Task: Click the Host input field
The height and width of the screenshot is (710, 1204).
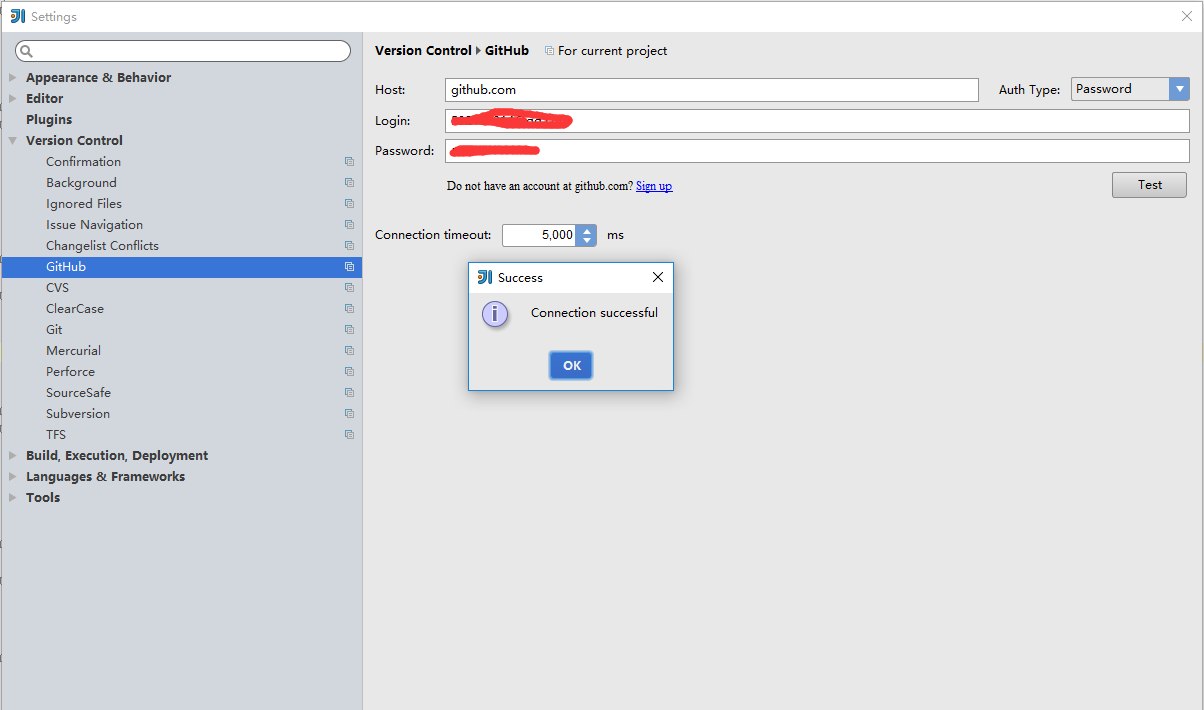Action: coord(712,90)
